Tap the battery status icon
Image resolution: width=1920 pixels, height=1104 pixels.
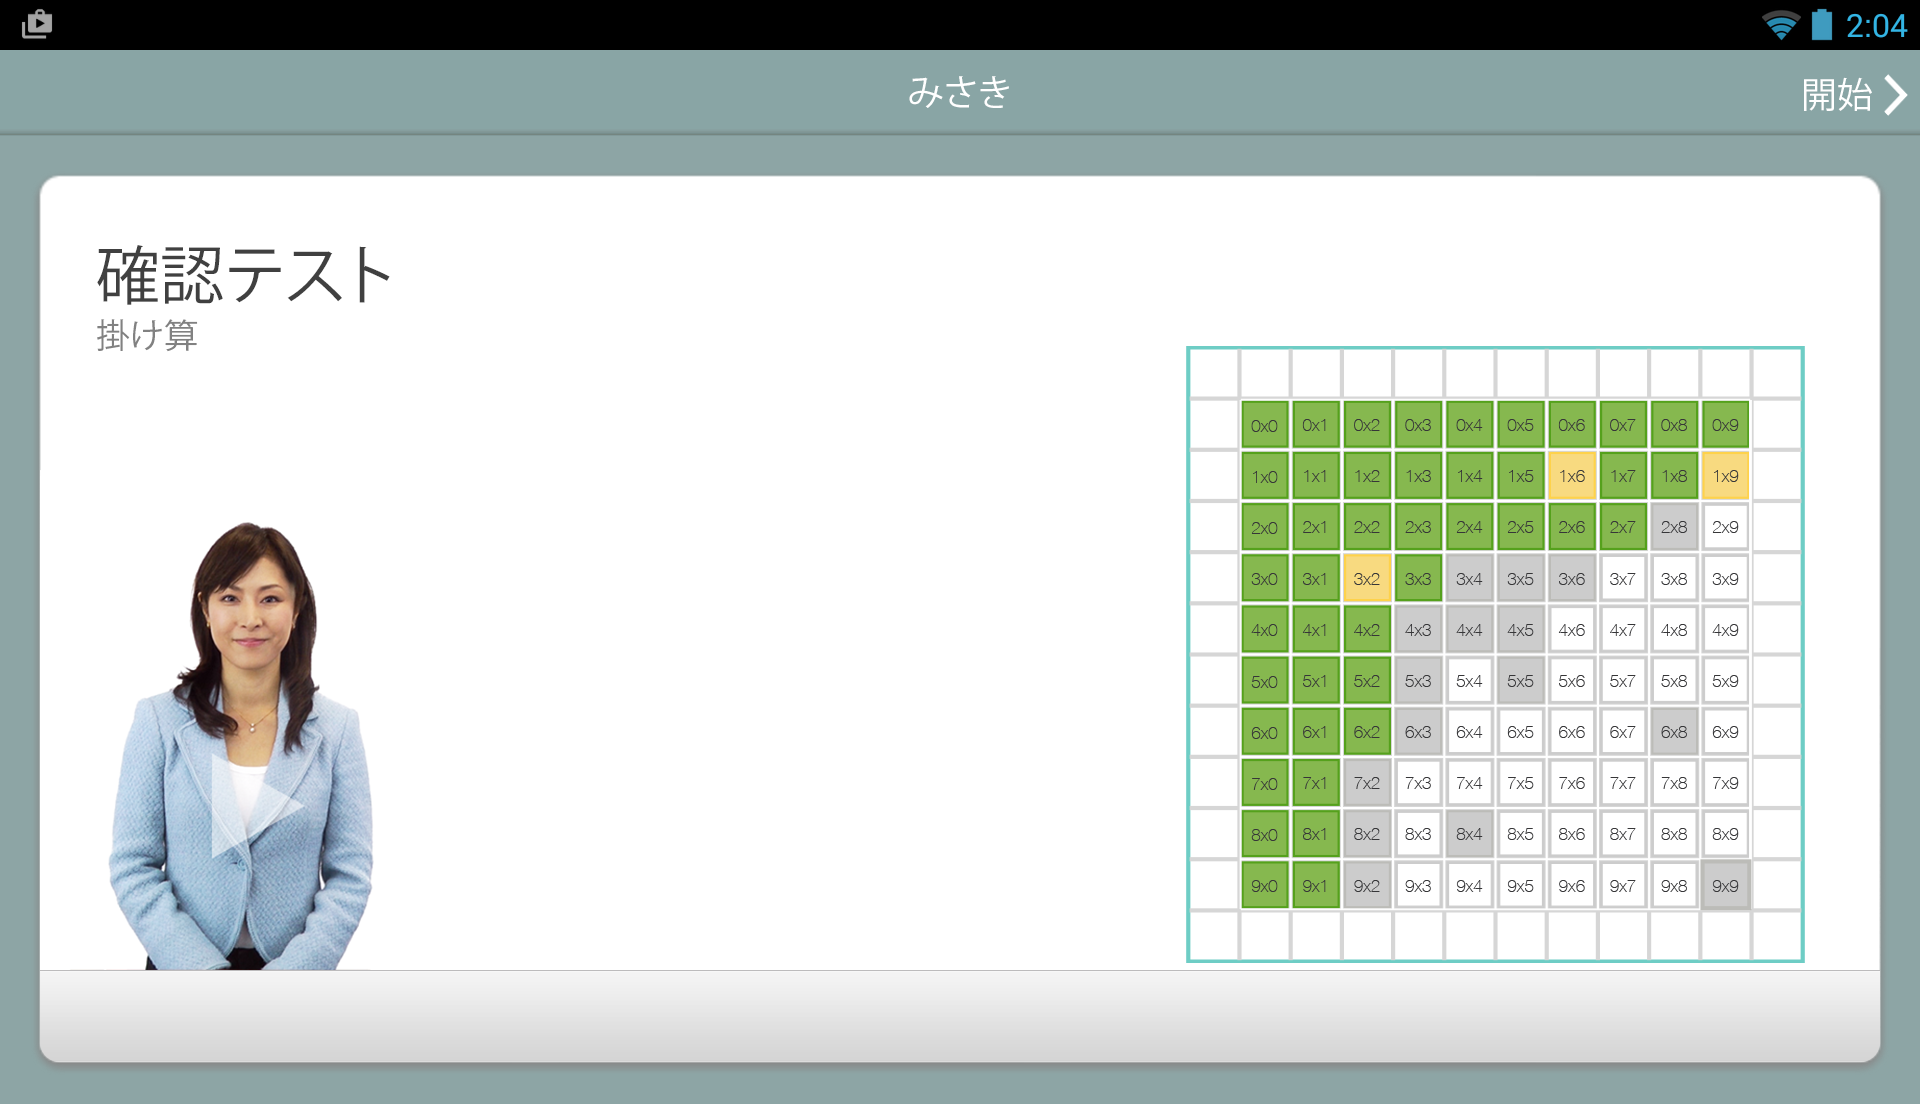pyautogui.click(x=1822, y=25)
